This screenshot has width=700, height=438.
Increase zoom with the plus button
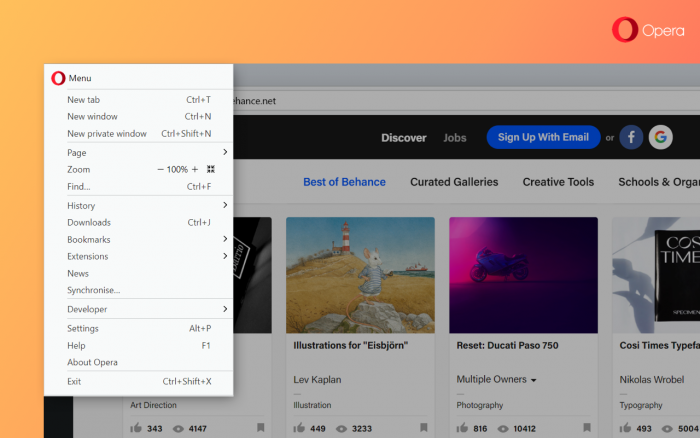click(195, 170)
